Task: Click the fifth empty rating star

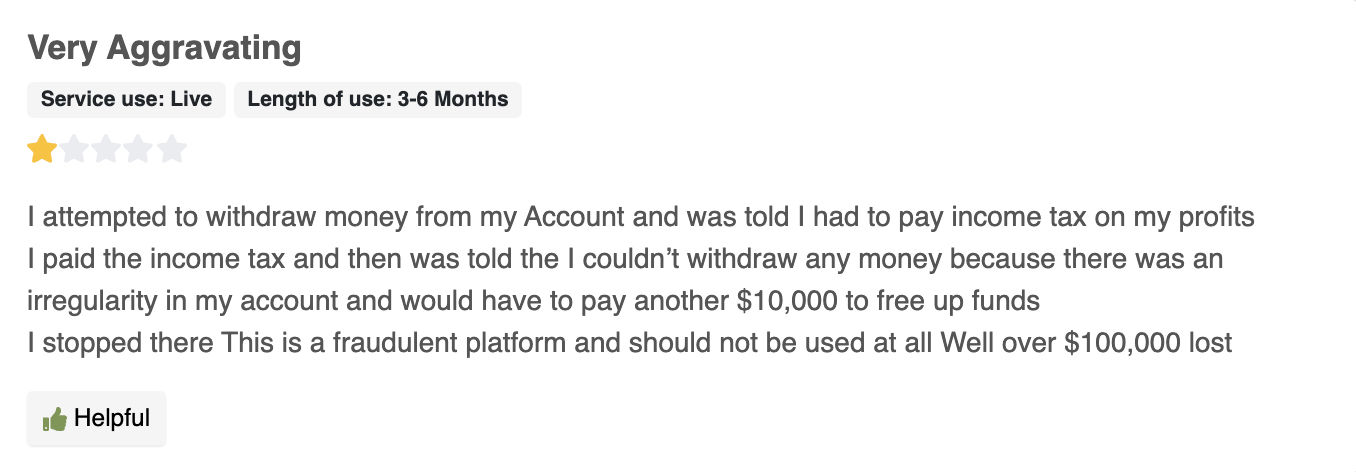Action: (x=172, y=150)
